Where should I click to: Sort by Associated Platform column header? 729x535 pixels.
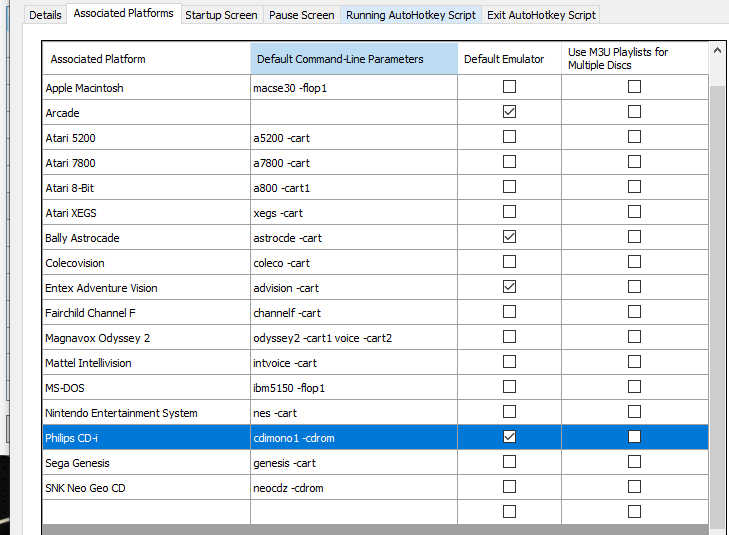pos(146,59)
